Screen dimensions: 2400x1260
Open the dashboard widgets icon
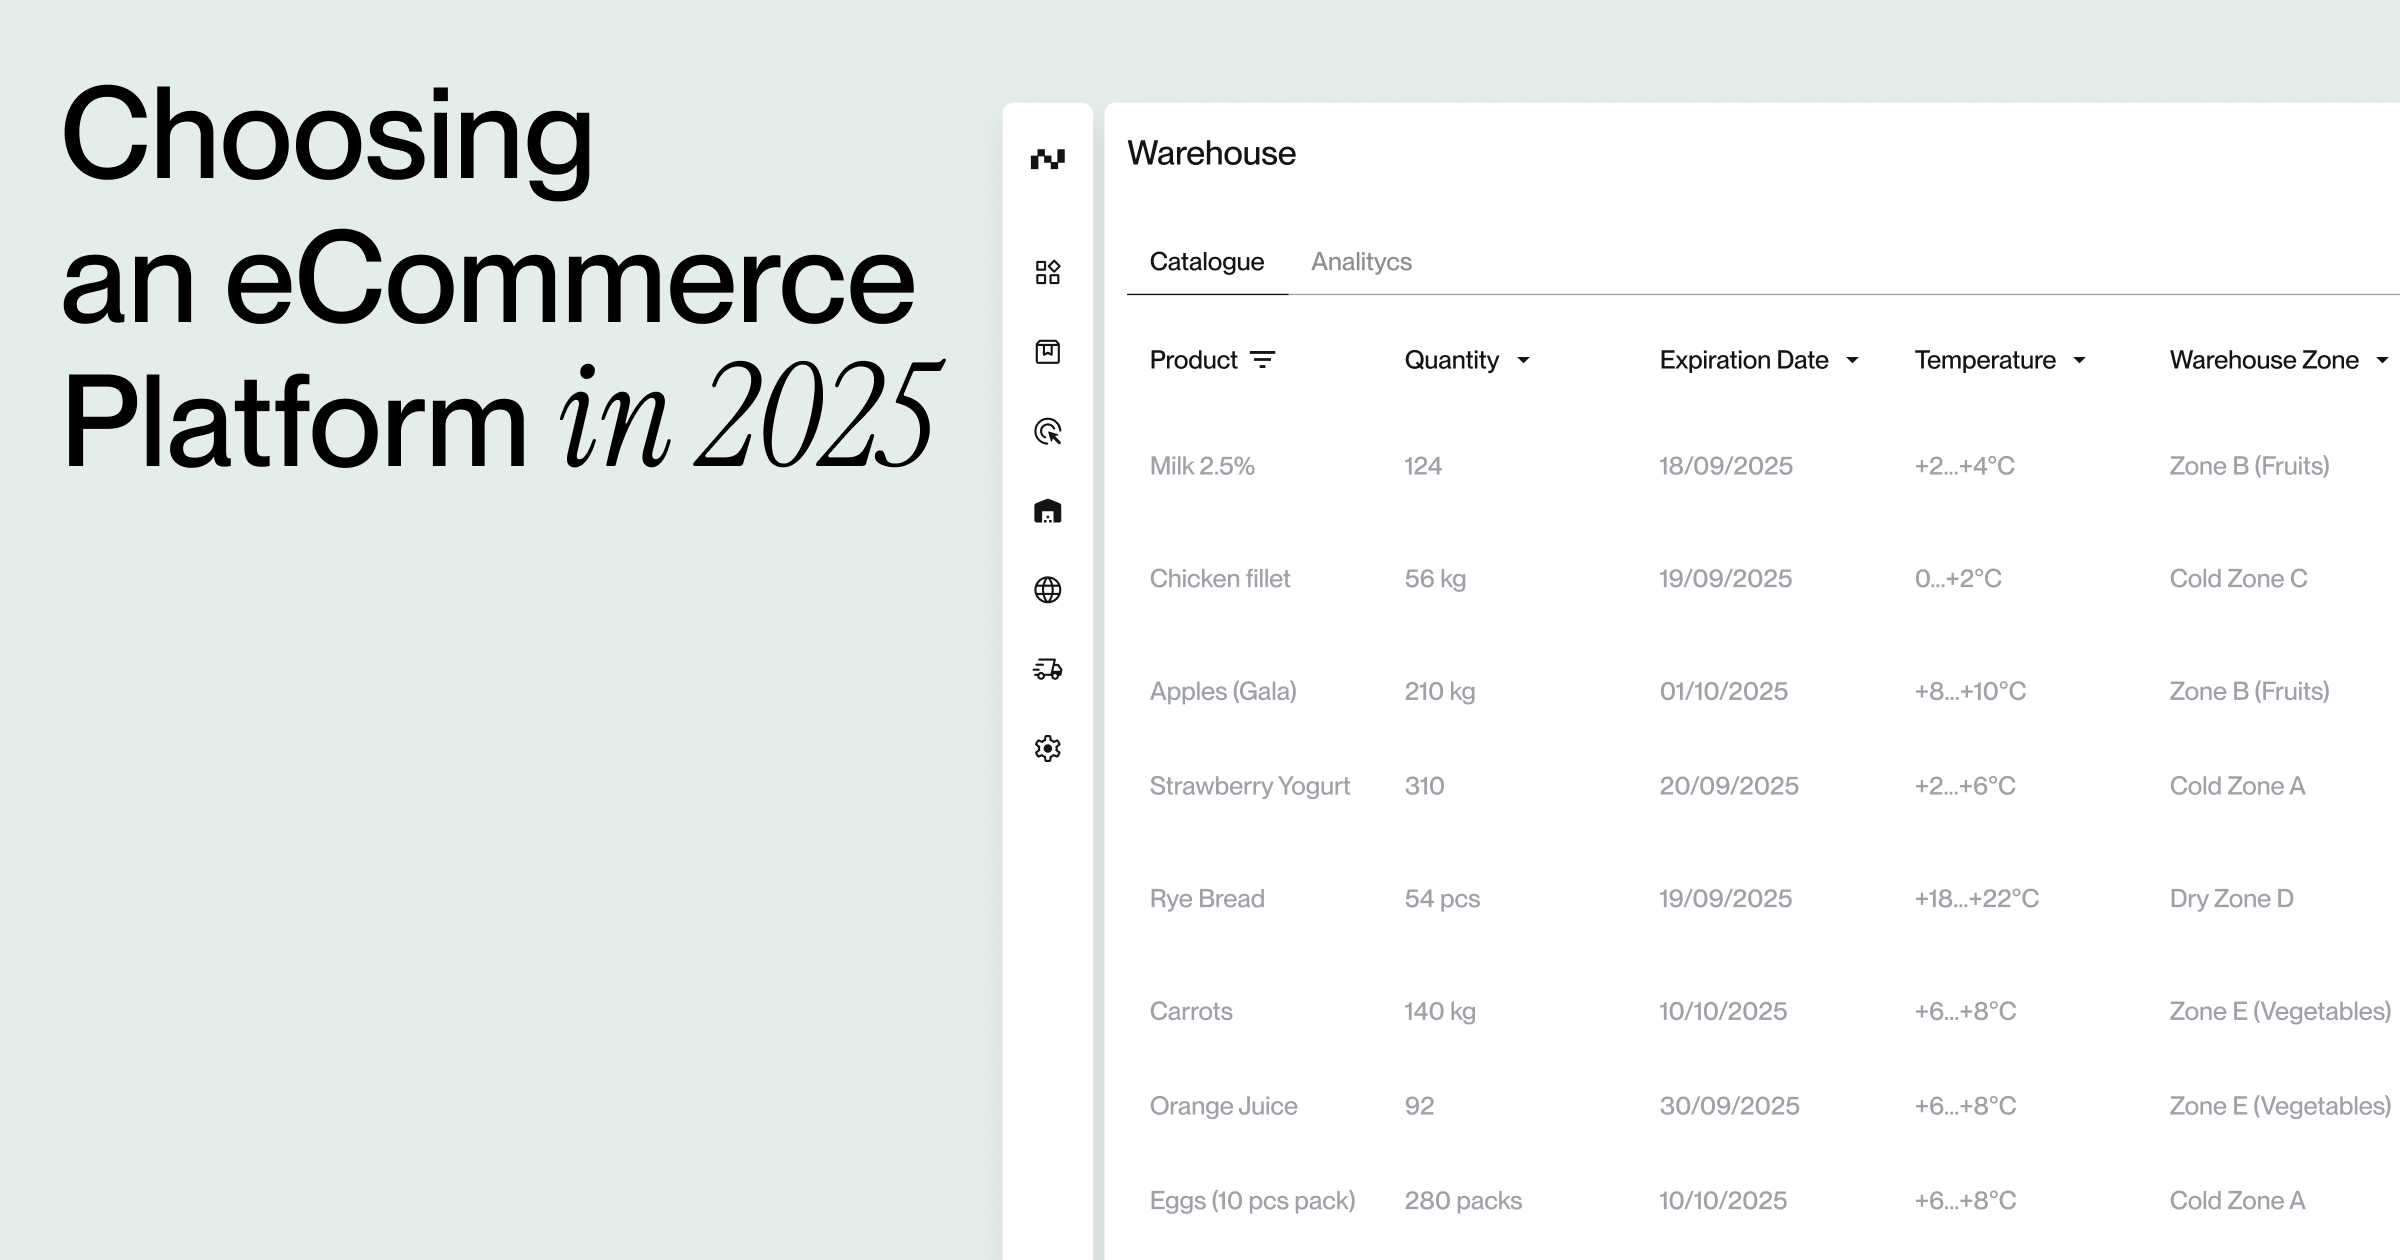pos(1047,272)
